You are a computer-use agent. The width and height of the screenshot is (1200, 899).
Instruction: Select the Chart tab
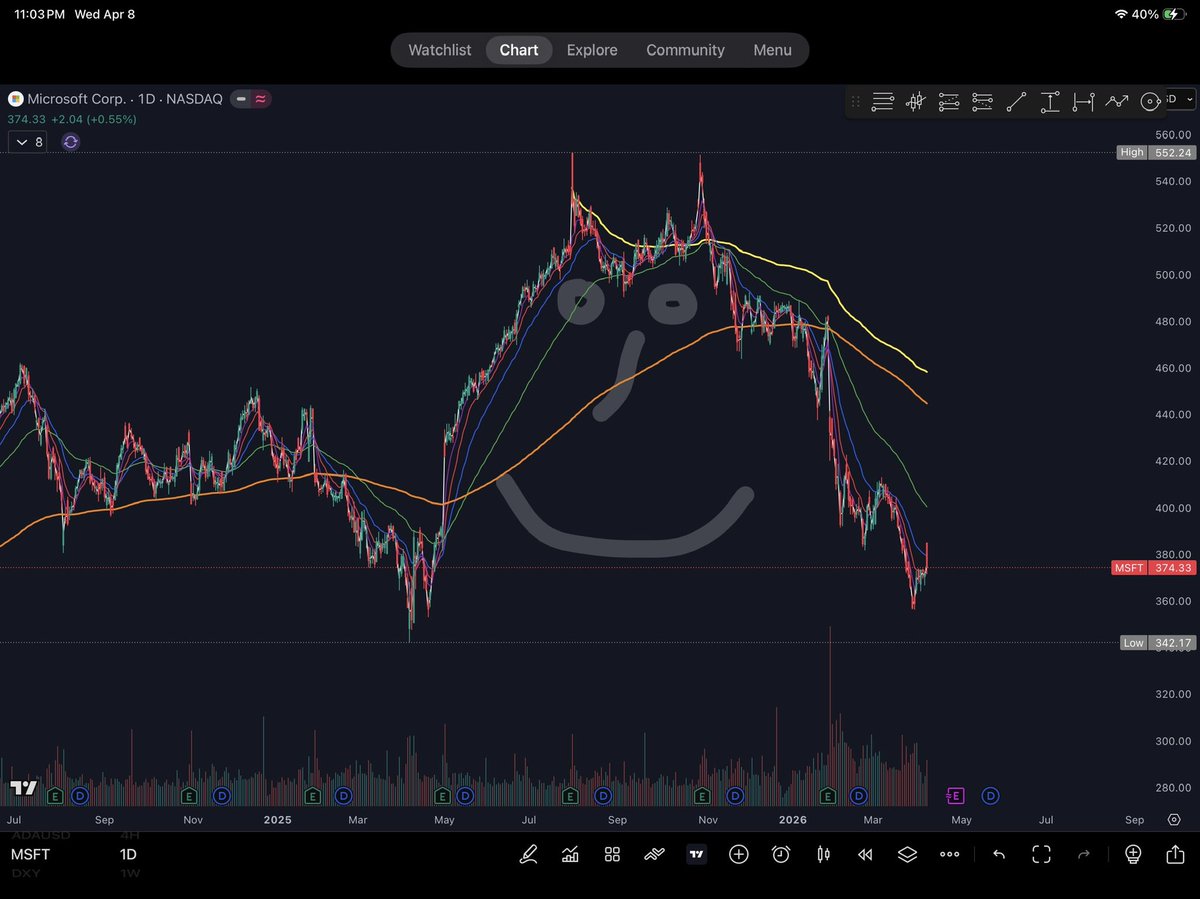(519, 50)
